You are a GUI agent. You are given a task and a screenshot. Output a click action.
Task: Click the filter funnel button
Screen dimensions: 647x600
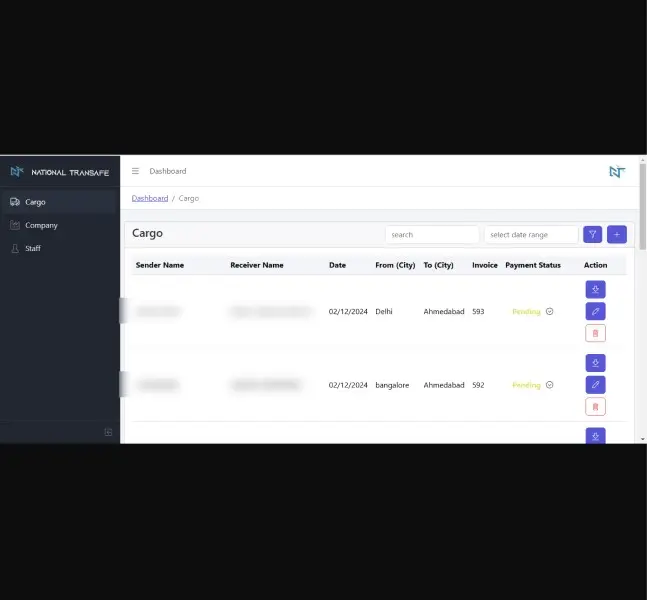pyautogui.click(x=592, y=234)
